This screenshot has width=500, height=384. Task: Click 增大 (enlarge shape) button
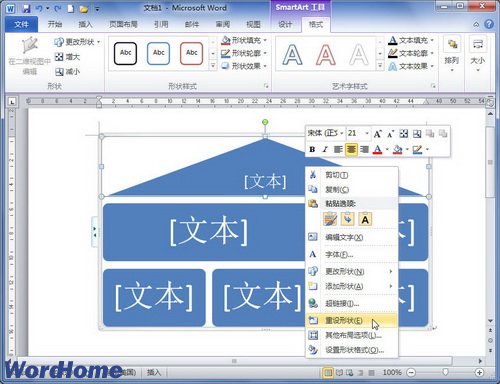pos(68,57)
